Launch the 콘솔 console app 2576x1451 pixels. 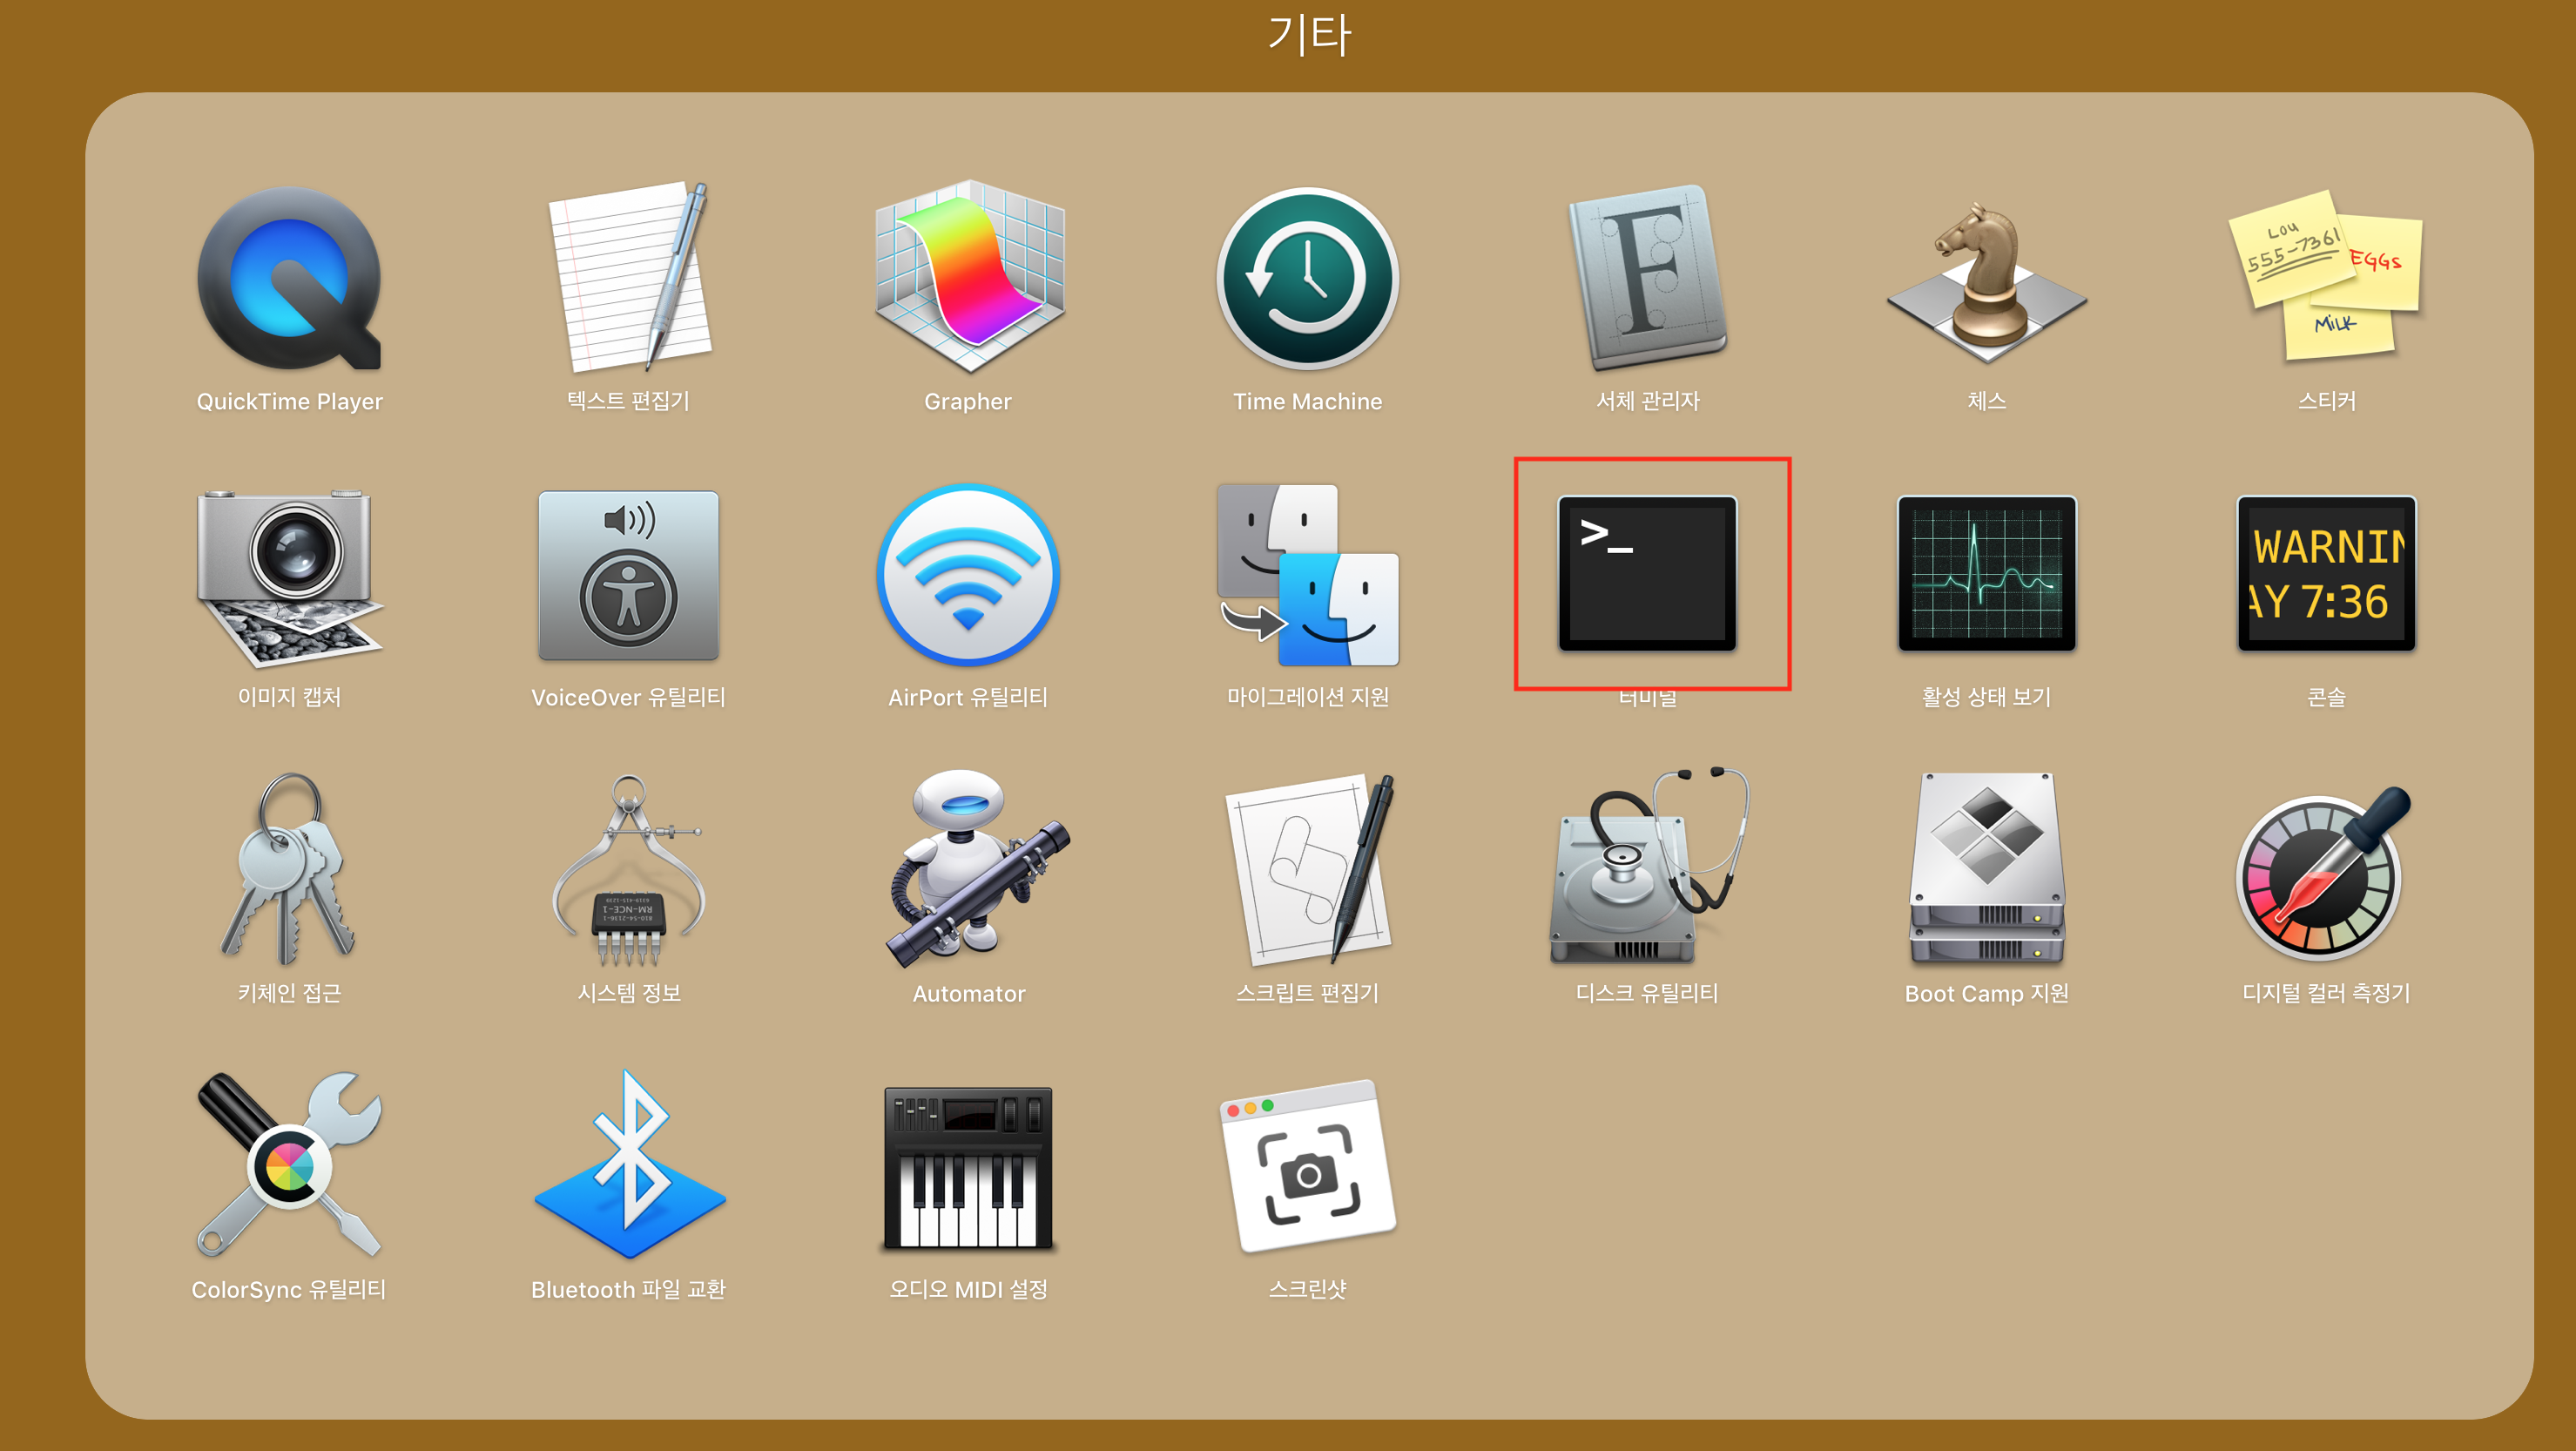[2326, 573]
